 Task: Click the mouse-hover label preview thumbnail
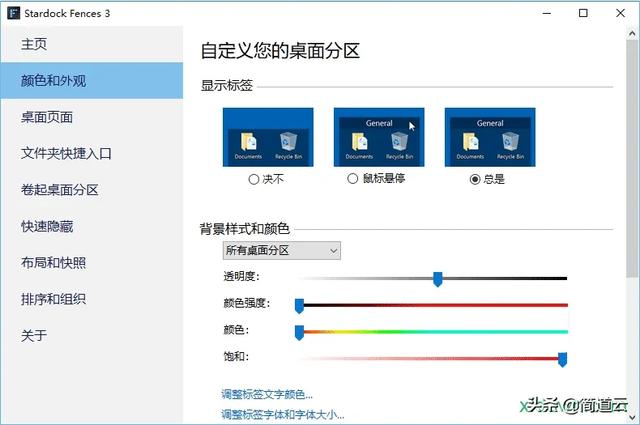tap(379, 137)
